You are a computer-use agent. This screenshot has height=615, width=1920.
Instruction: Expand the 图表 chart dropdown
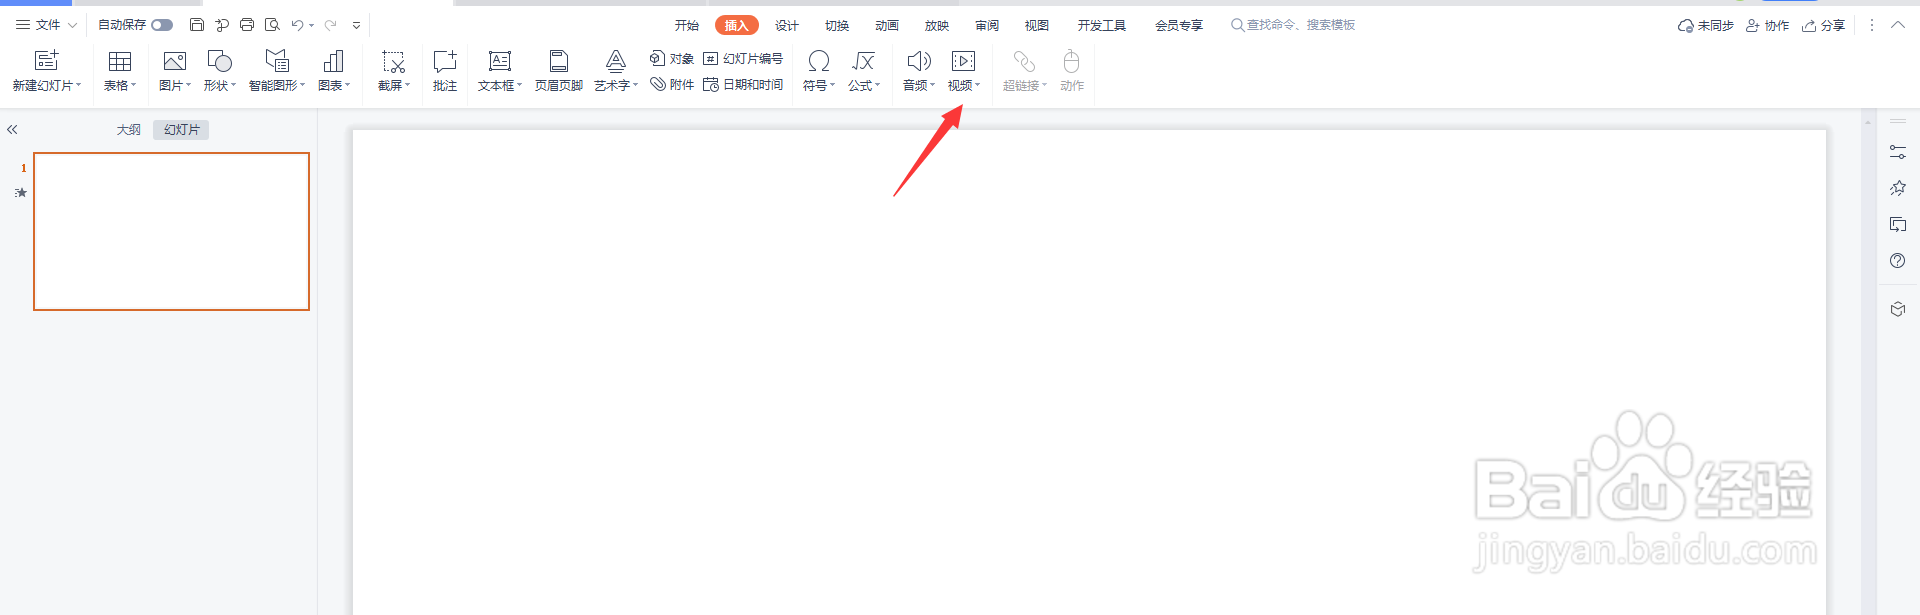348,85
